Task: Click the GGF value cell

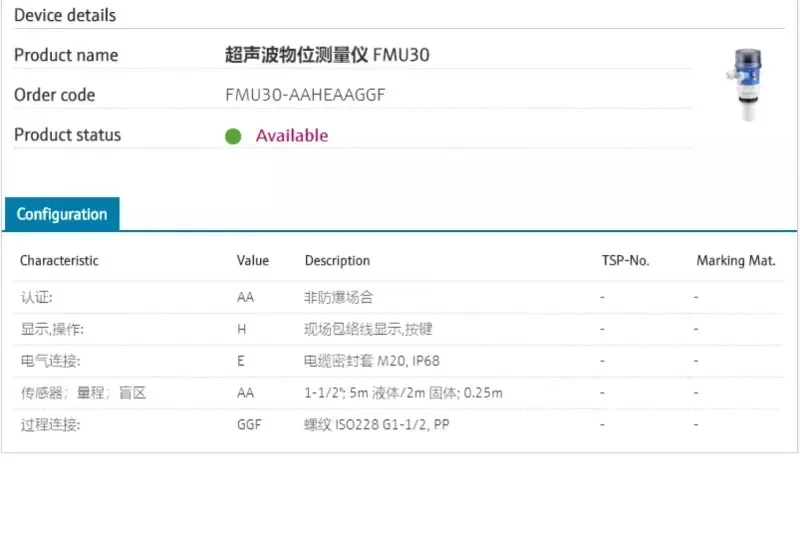Action: coord(249,425)
